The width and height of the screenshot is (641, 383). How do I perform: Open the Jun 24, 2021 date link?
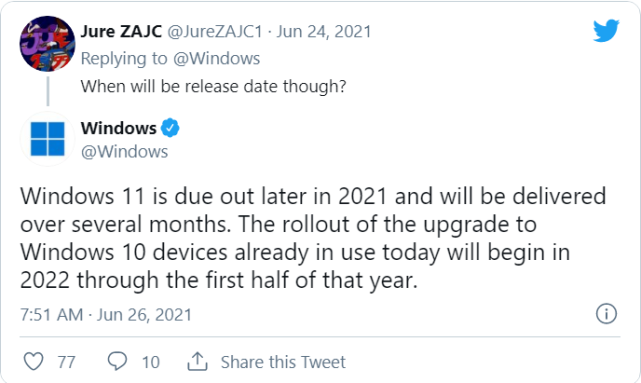point(324,31)
